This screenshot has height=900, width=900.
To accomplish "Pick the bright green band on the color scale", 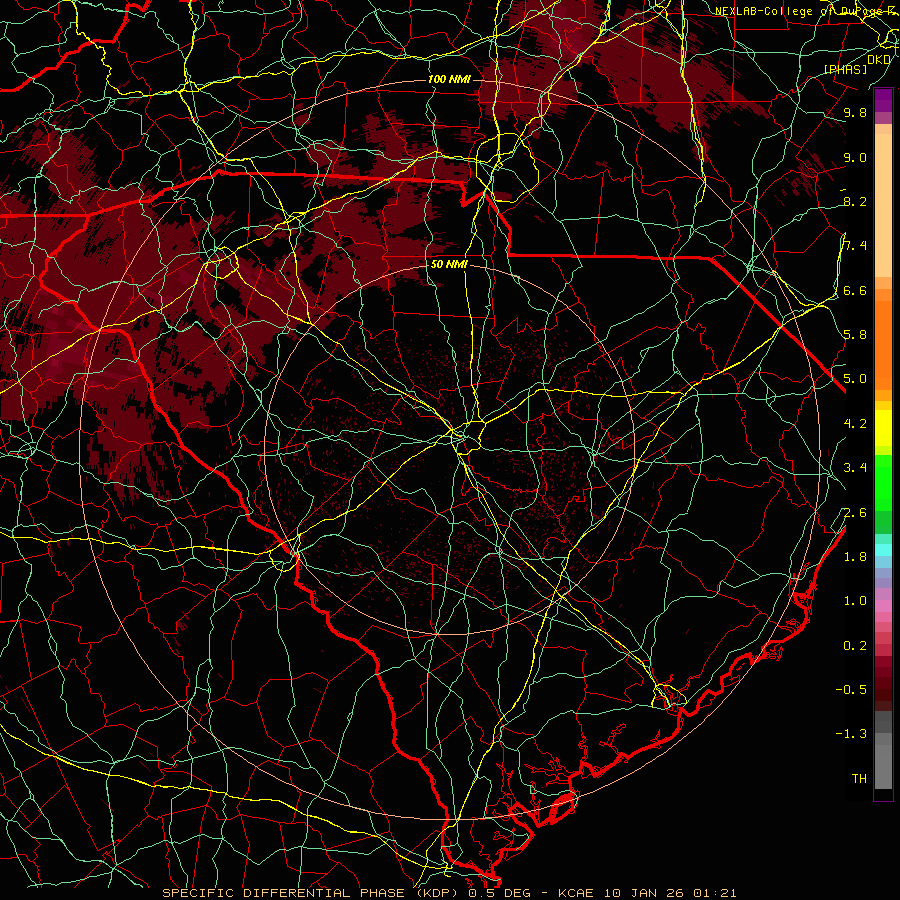I will [x=883, y=484].
